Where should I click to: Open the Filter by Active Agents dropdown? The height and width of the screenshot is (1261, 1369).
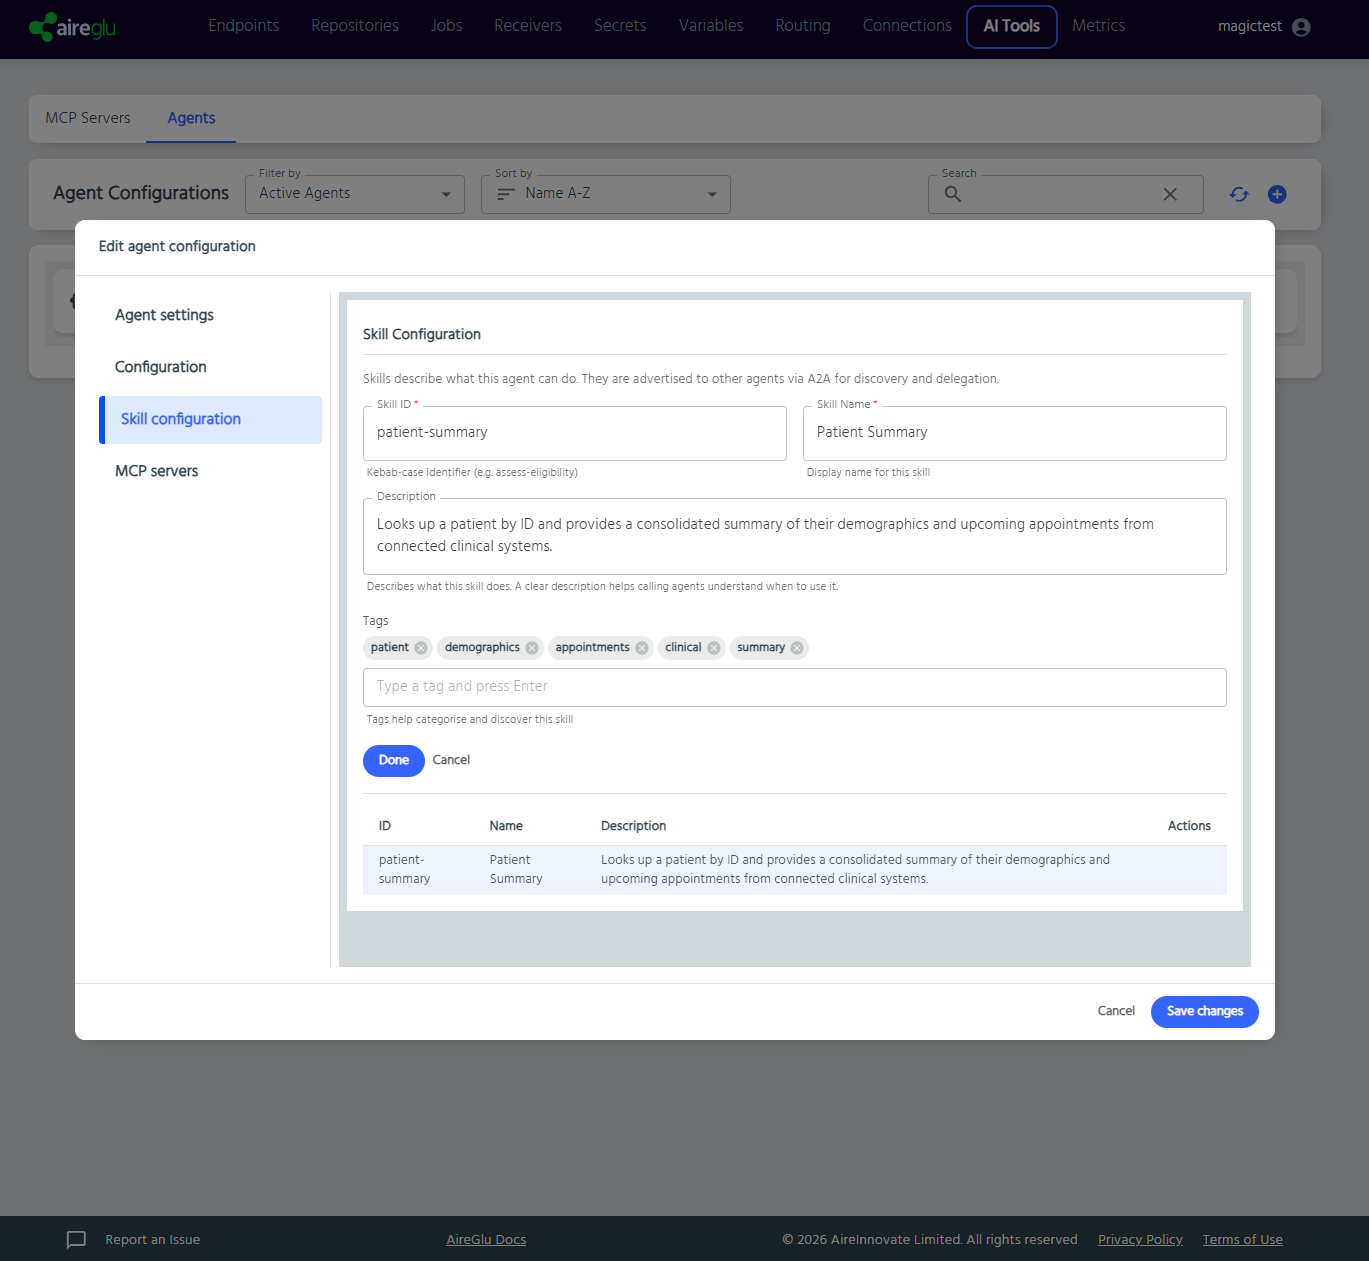tap(355, 194)
